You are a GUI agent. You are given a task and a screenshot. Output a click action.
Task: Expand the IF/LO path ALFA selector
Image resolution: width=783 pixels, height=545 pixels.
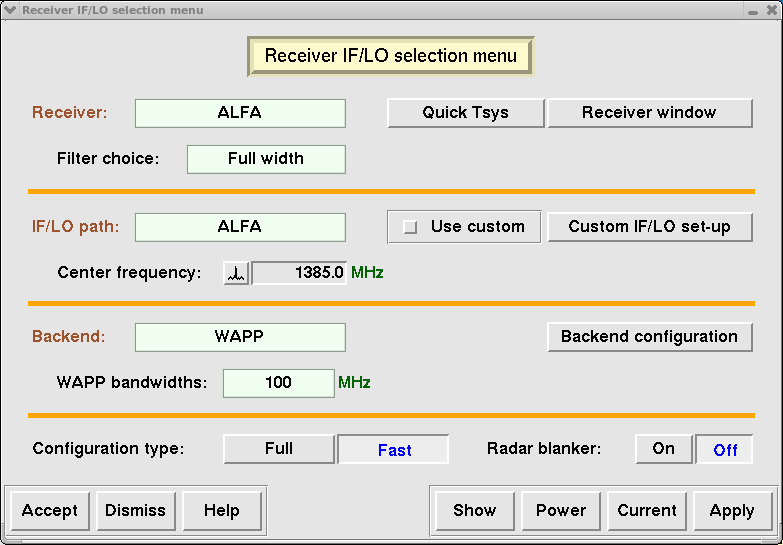(240, 227)
